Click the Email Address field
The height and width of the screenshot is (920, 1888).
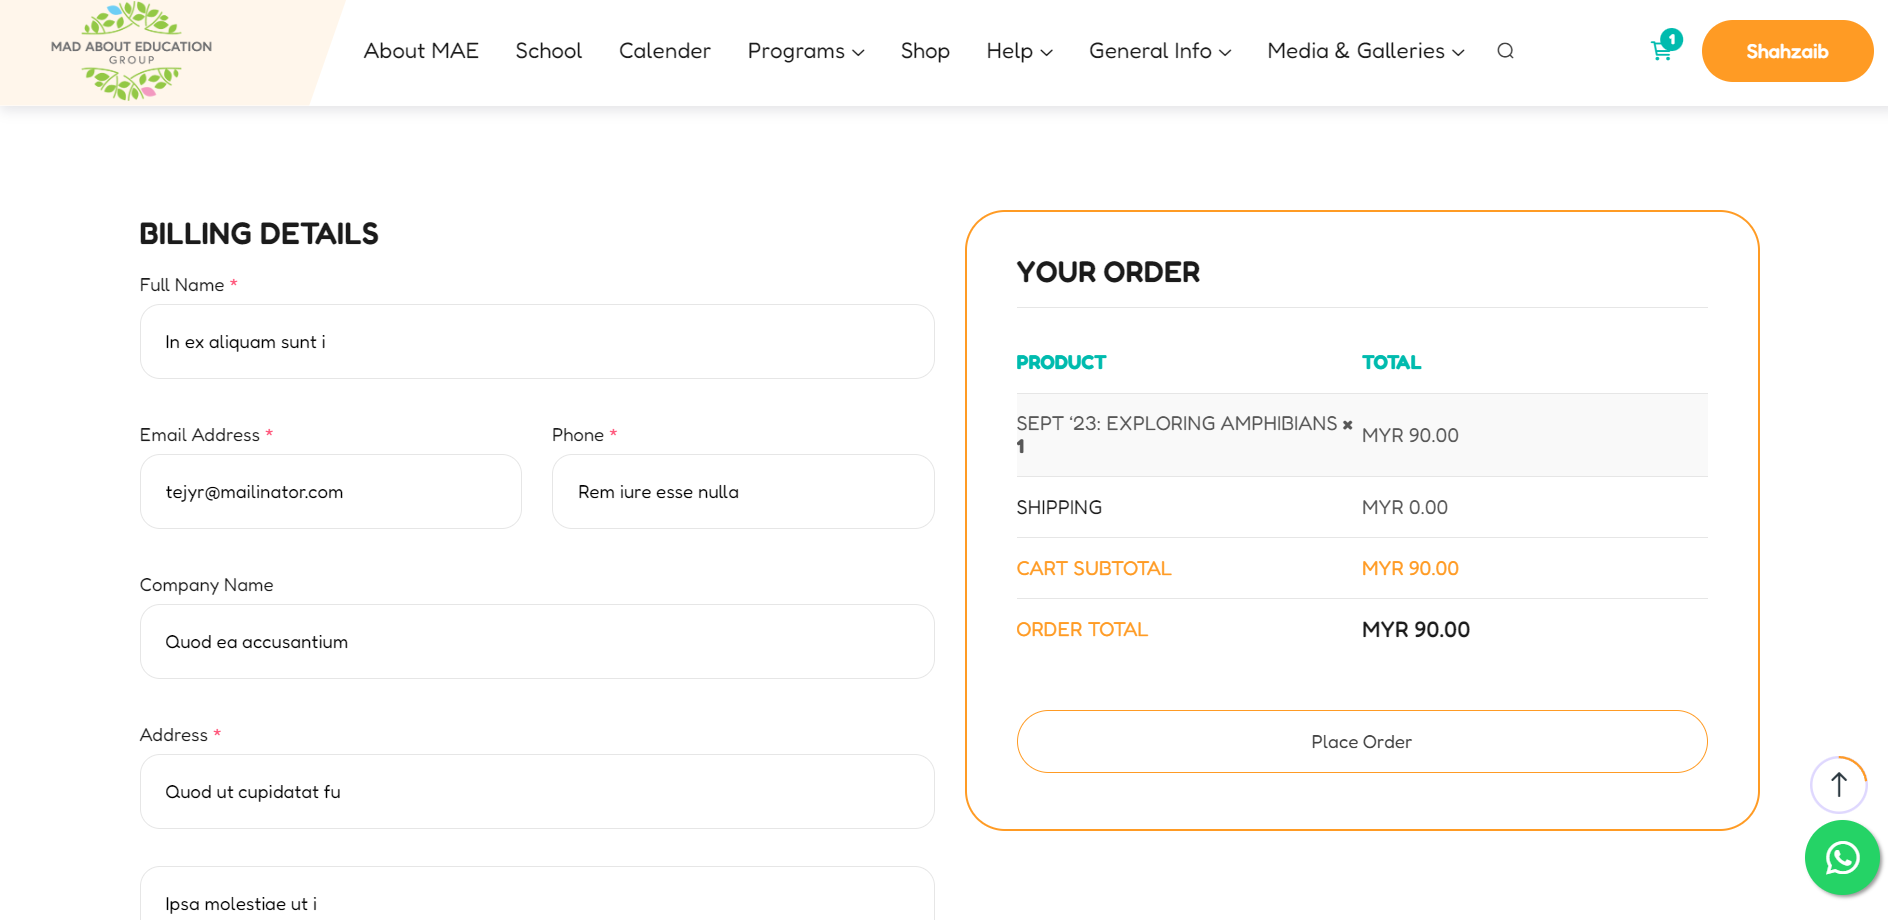point(331,492)
